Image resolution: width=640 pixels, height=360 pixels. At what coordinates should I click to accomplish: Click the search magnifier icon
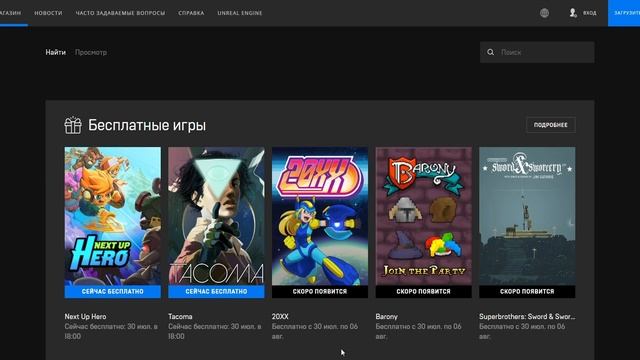tap(490, 52)
